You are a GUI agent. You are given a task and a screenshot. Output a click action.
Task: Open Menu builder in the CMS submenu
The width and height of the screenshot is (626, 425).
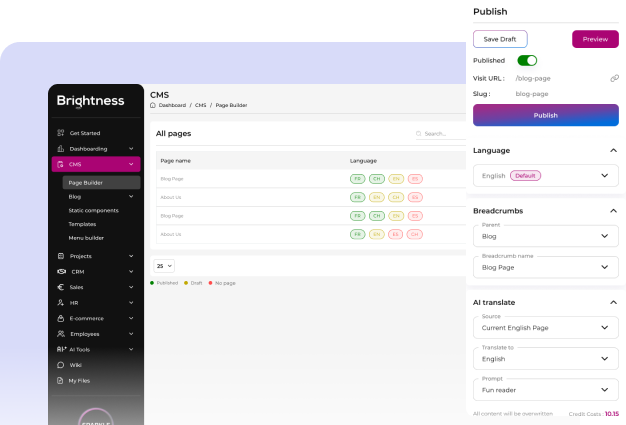tap(86, 238)
